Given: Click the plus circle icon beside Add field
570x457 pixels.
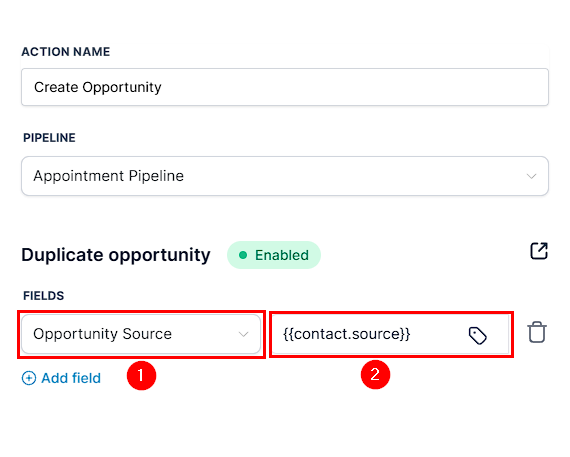Looking at the screenshot, I should tap(29, 378).
